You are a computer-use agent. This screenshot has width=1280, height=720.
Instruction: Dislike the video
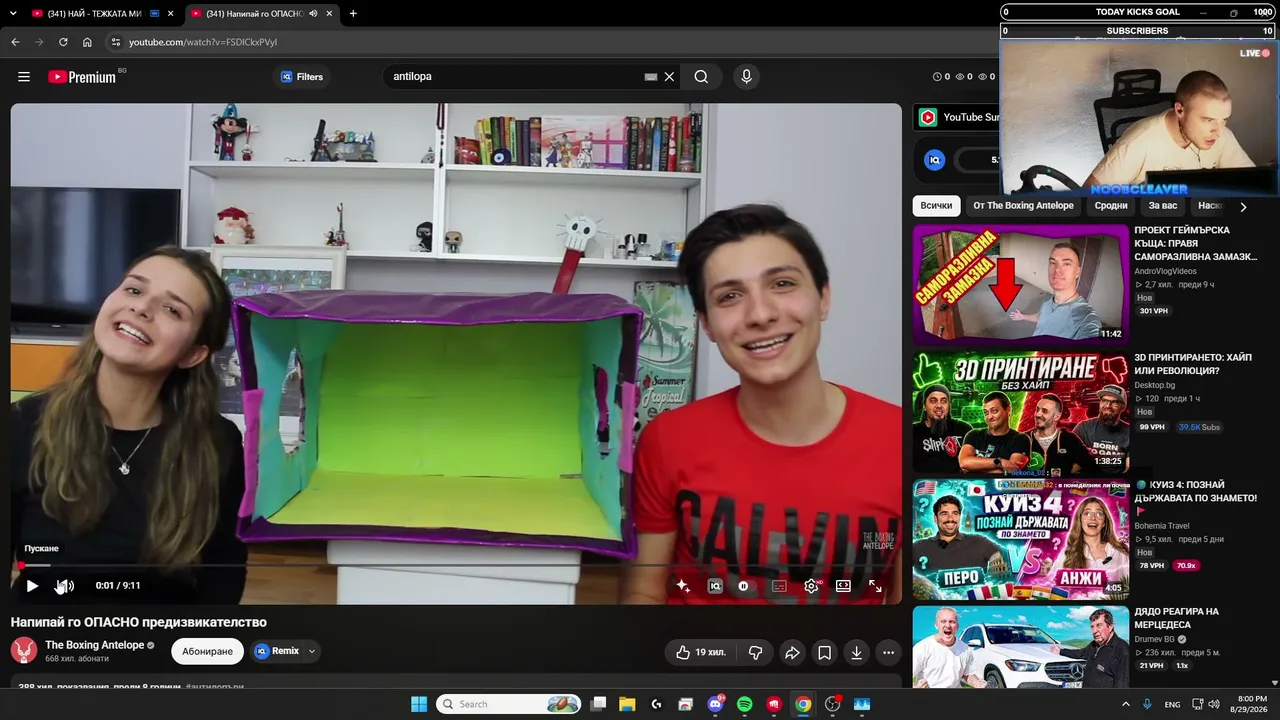(x=755, y=653)
